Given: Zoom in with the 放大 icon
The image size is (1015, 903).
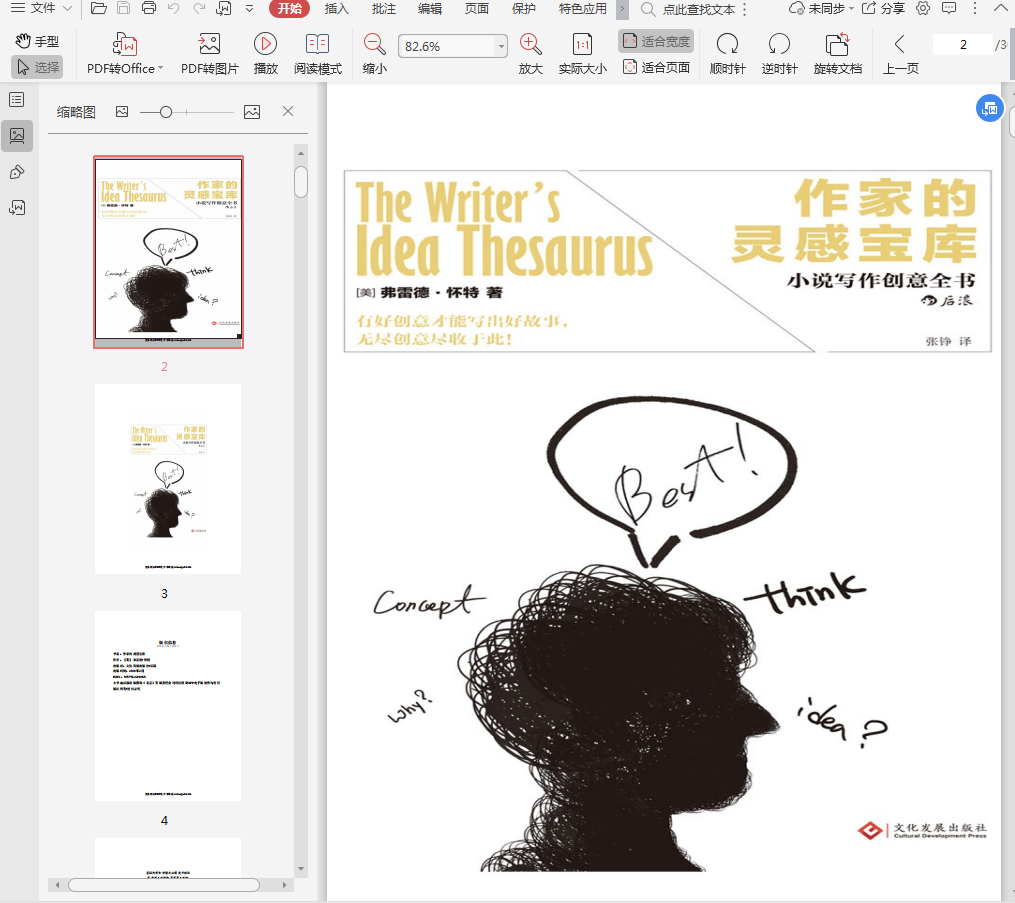Looking at the screenshot, I should pos(530,45).
